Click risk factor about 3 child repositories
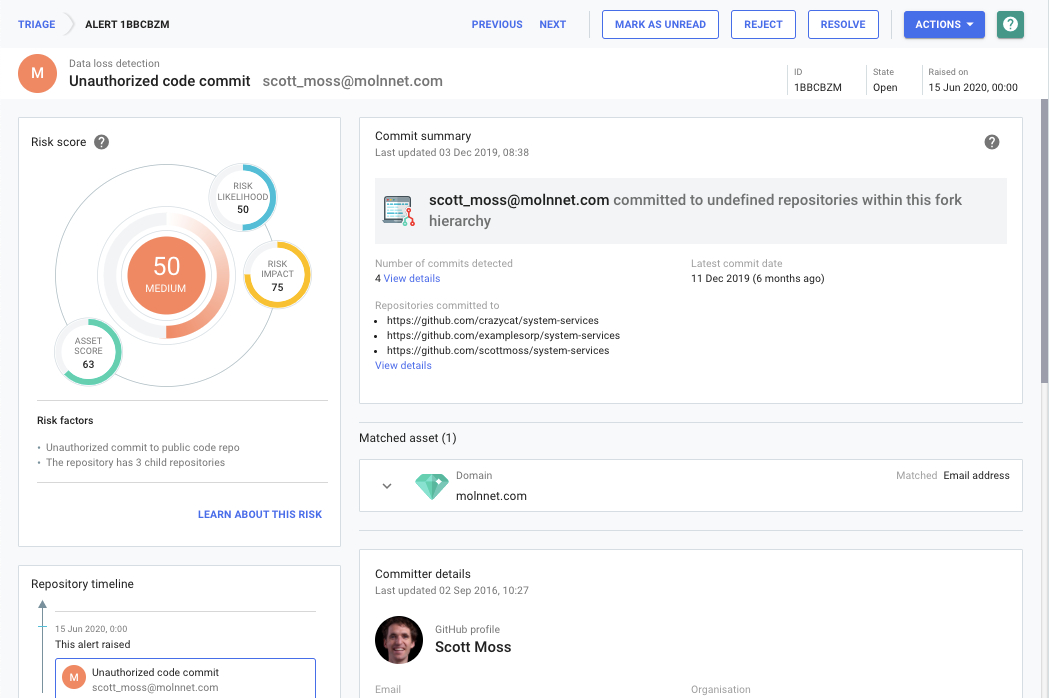The width and height of the screenshot is (1049, 698). [135, 462]
